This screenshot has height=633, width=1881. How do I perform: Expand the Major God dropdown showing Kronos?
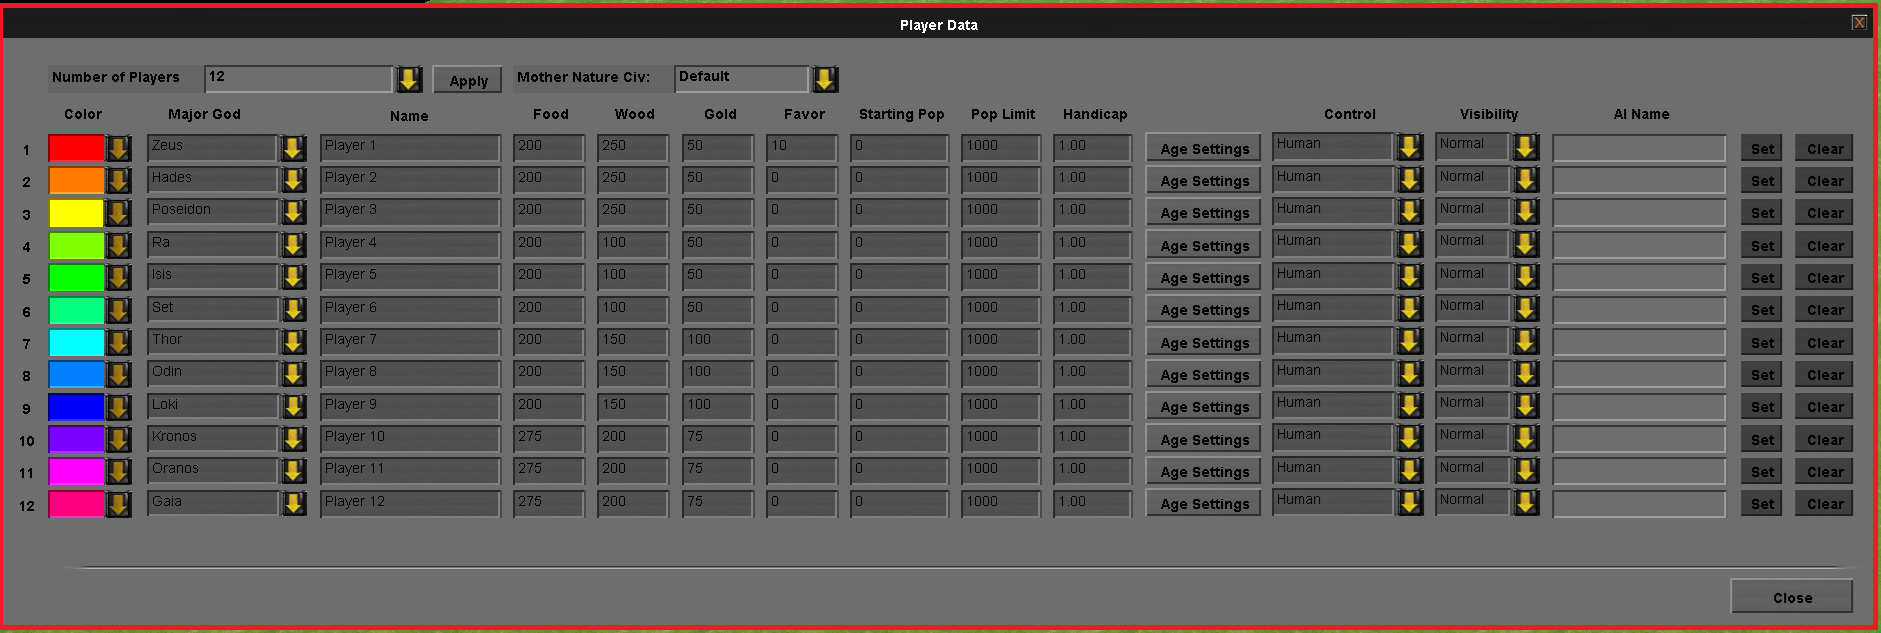tap(293, 440)
